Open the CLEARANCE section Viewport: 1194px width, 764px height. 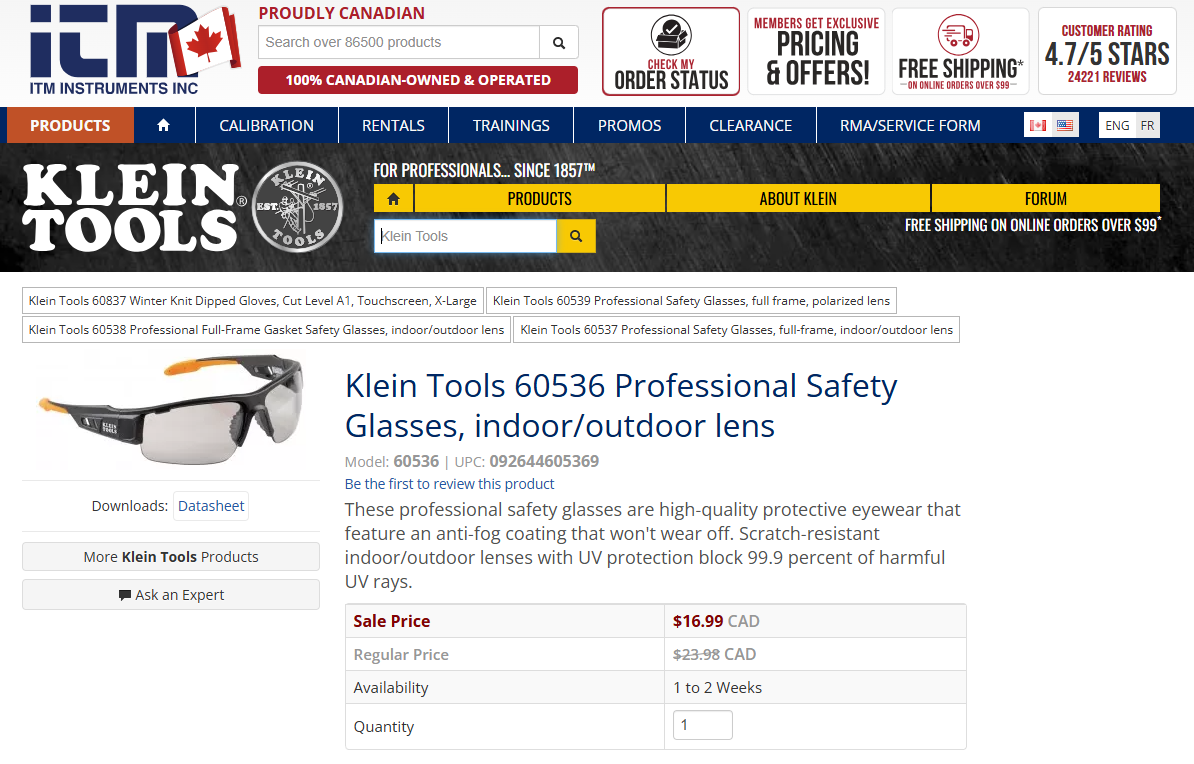[750, 125]
